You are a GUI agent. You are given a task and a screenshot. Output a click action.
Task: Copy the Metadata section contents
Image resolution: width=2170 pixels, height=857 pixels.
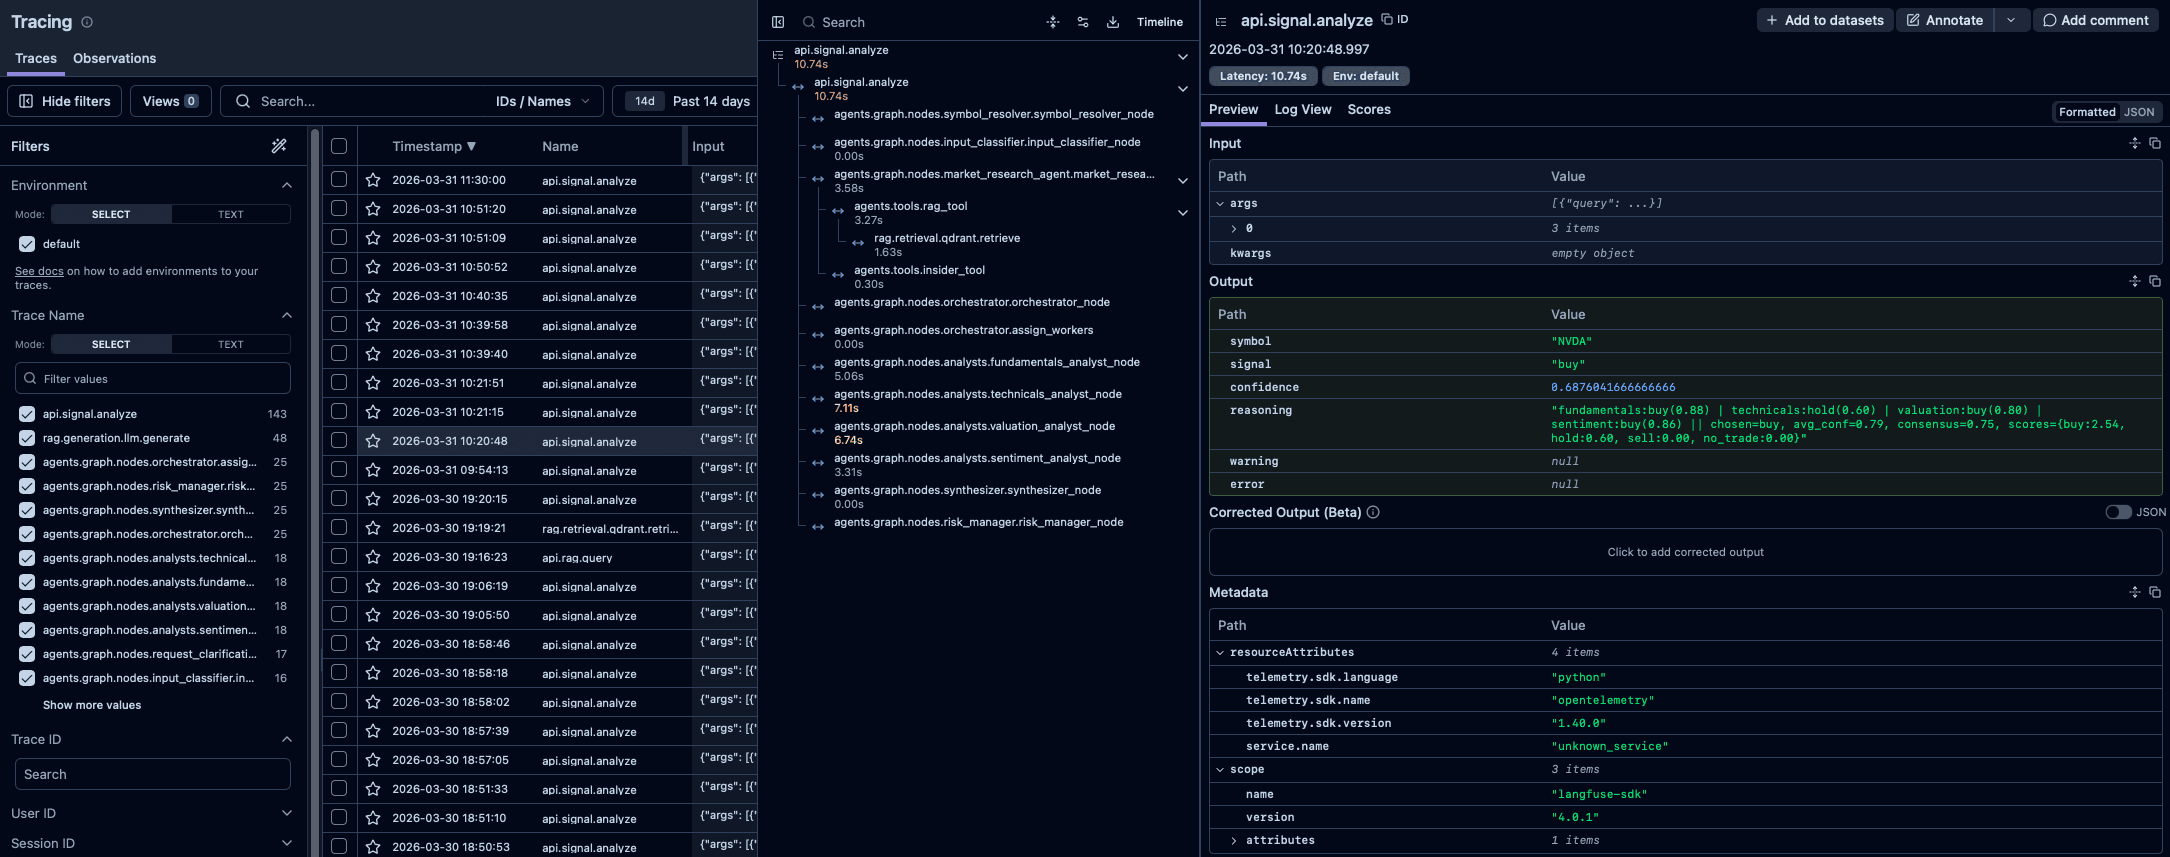pos(2155,592)
